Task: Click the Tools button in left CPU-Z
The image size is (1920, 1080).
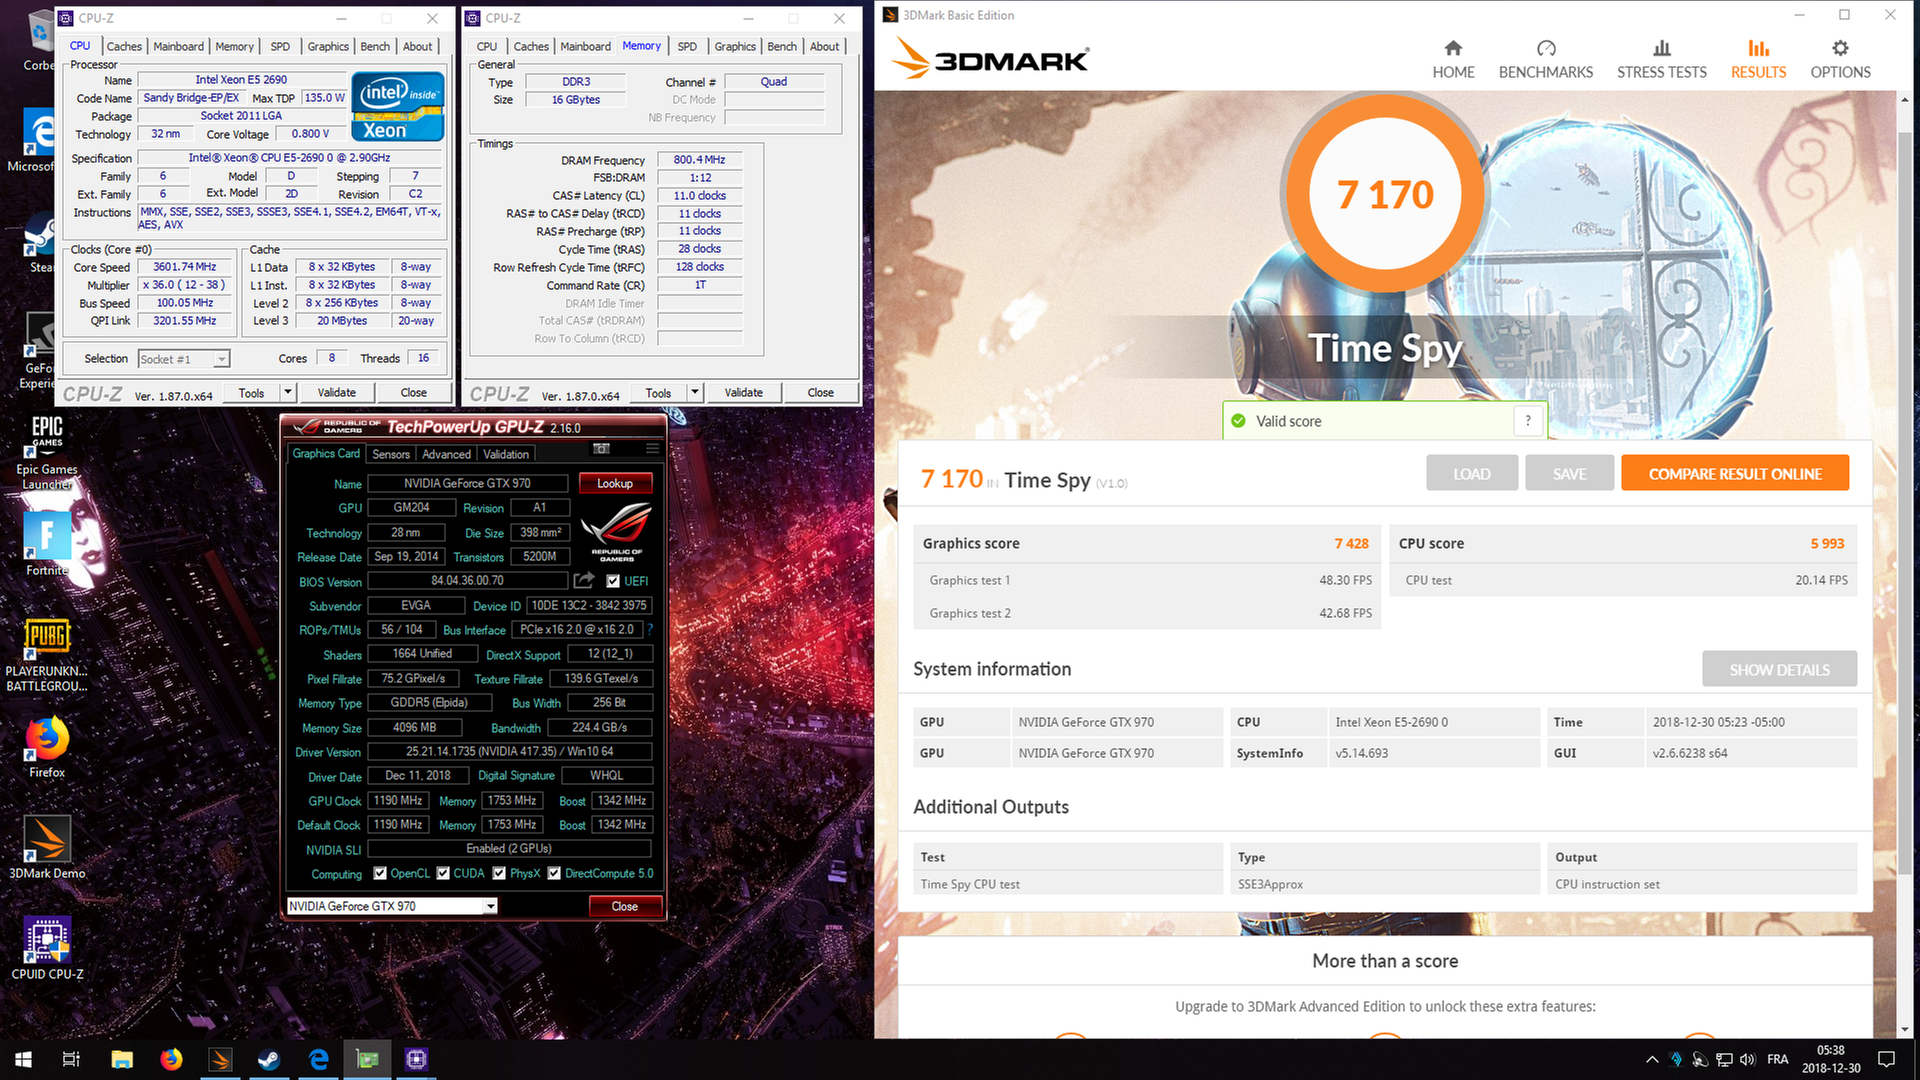Action: pos(251,393)
